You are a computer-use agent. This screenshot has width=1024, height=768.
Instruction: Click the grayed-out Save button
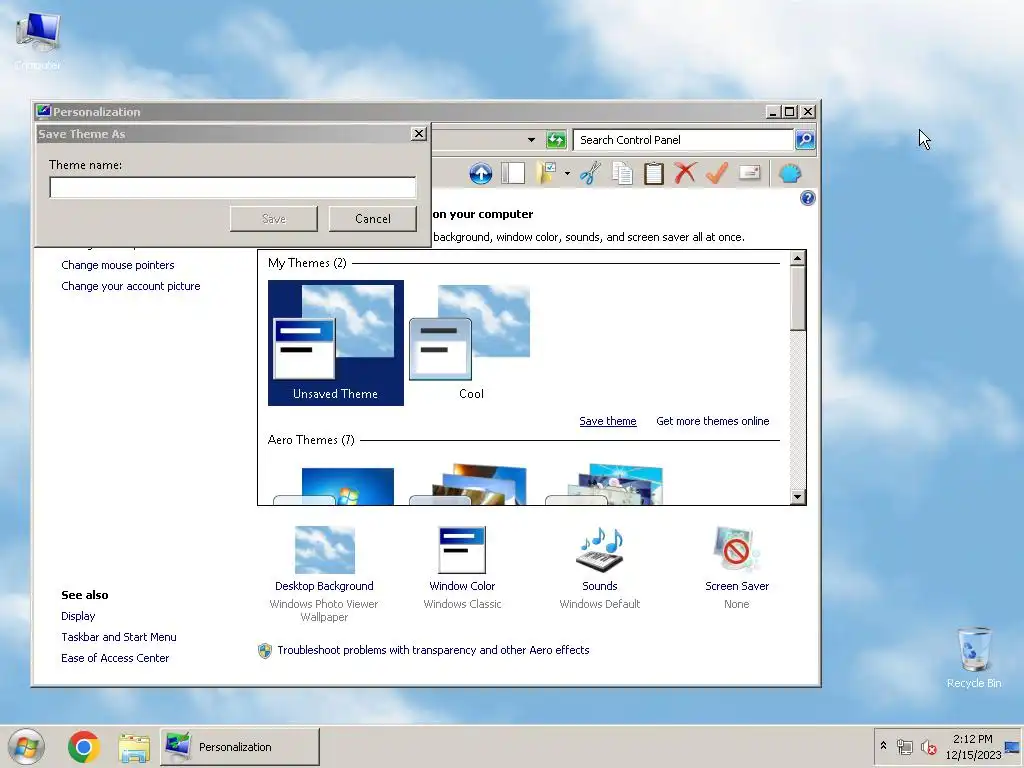tap(274, 219)
